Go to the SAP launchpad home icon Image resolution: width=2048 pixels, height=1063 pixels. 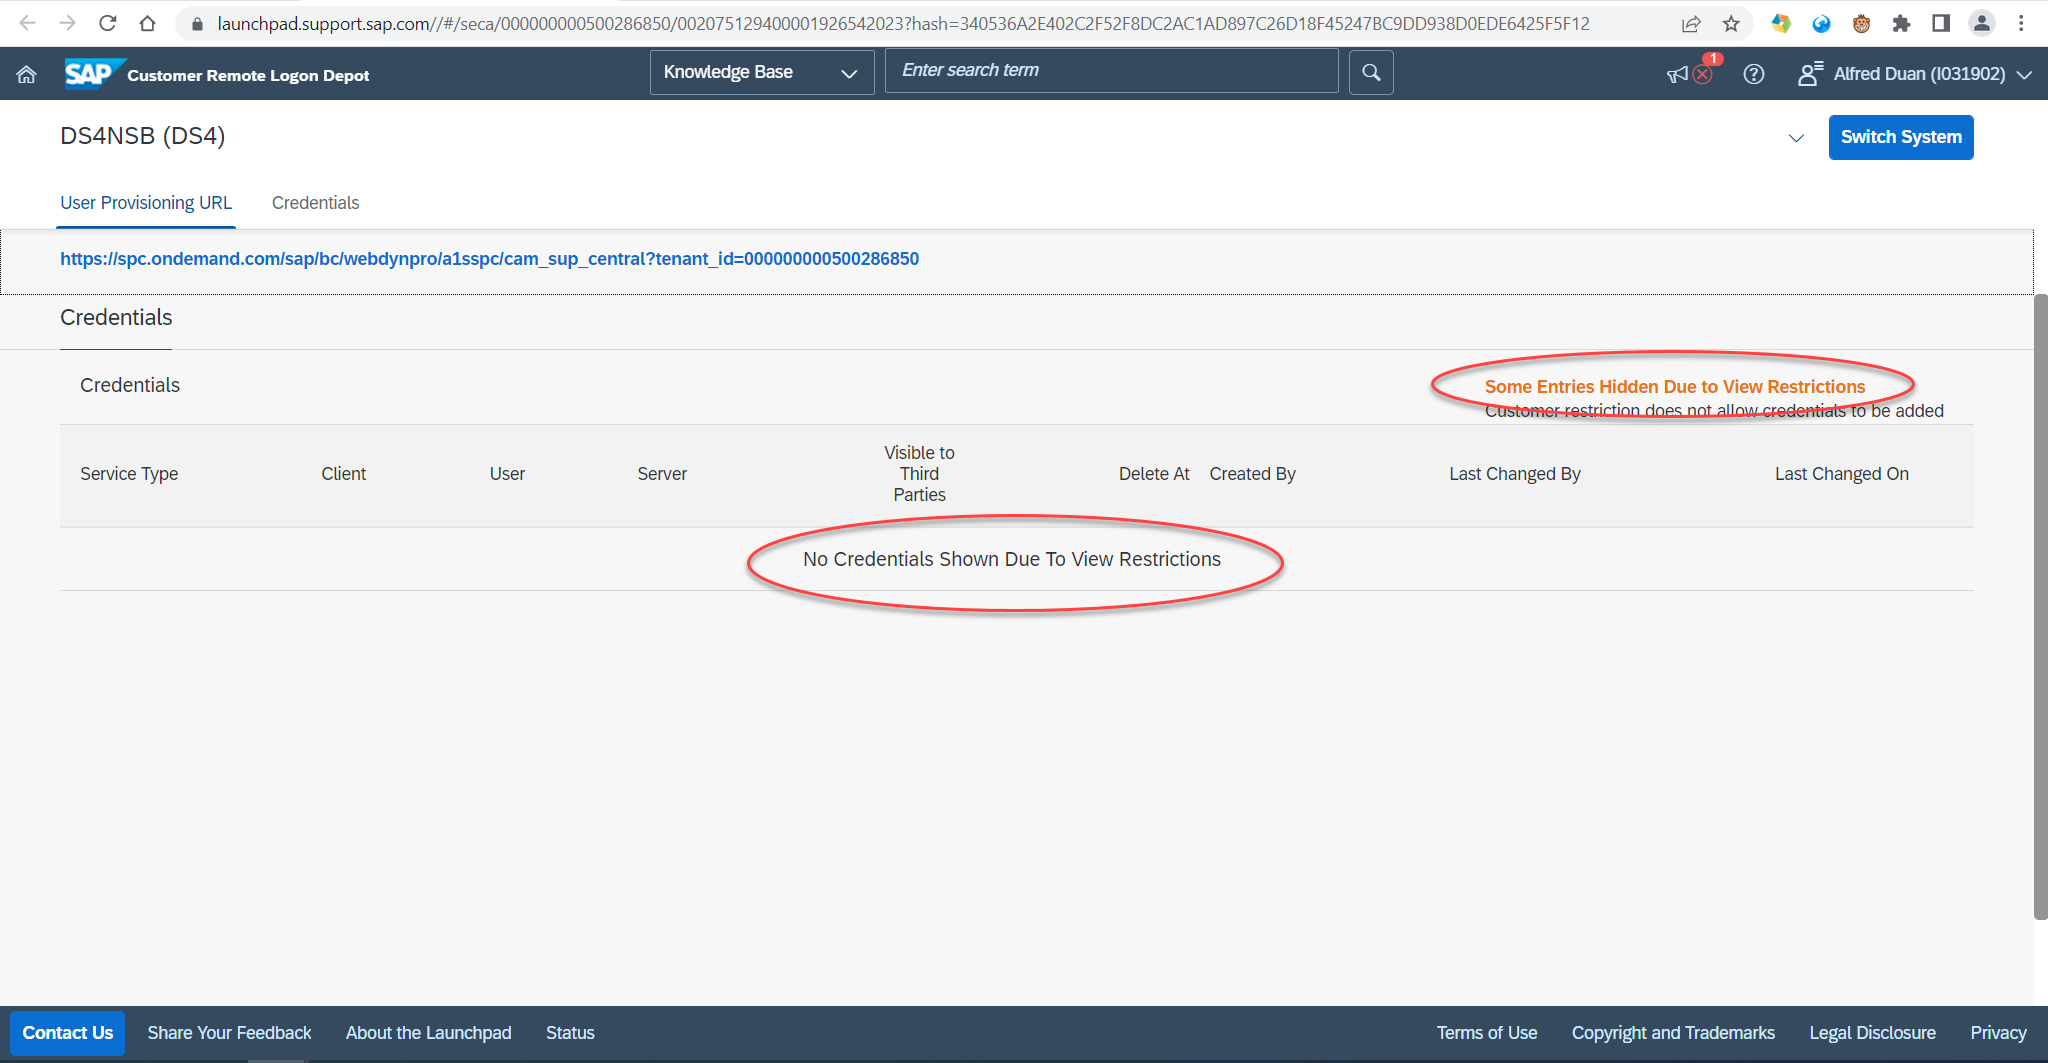[x=27, y=74]
